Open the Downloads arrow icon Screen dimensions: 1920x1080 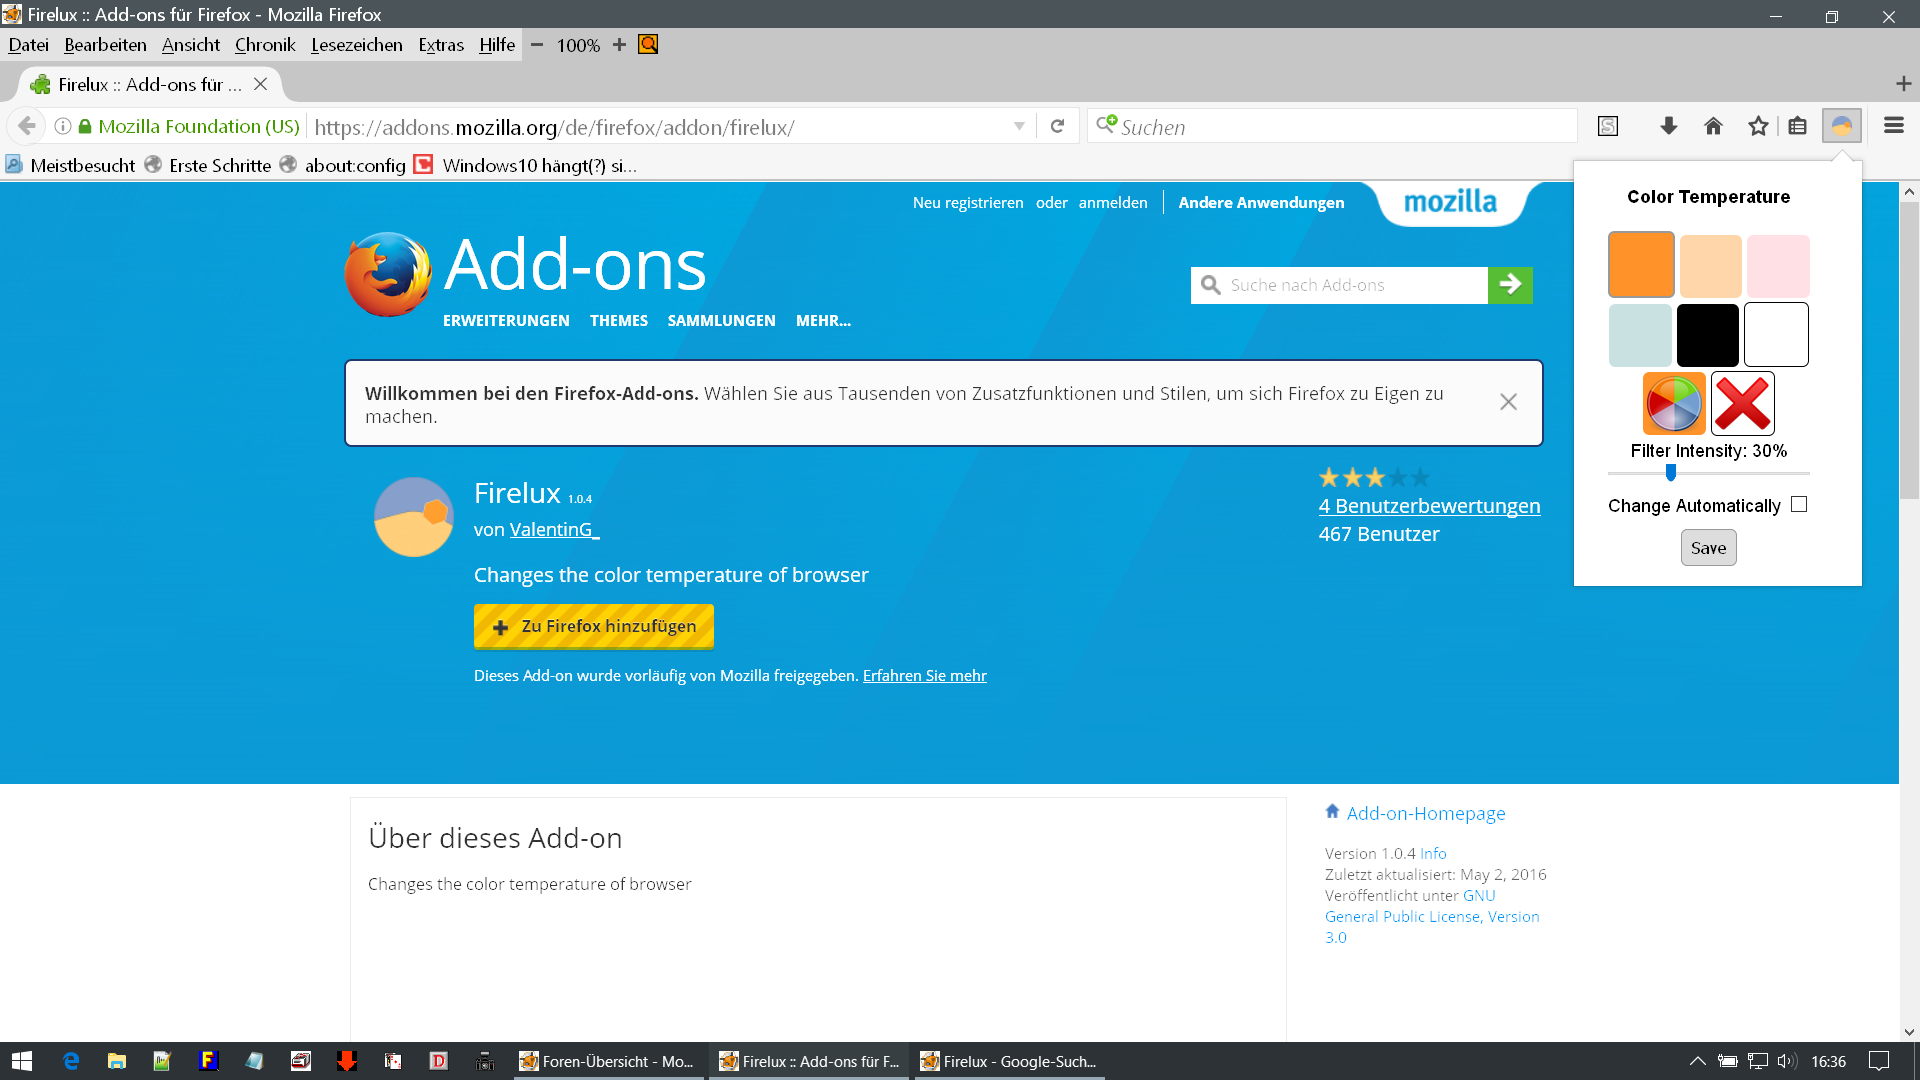tap(1668, 126)
